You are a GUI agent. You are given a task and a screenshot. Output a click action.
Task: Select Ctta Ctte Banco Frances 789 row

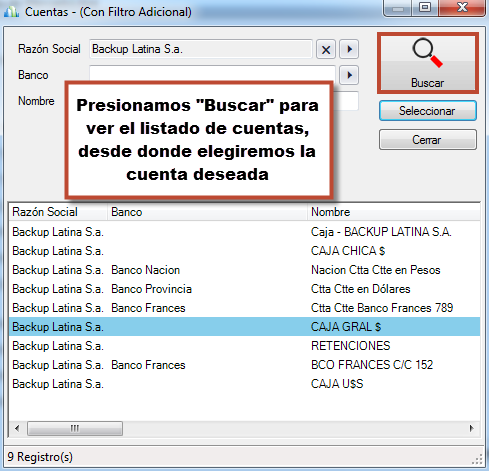pos(245,308)
